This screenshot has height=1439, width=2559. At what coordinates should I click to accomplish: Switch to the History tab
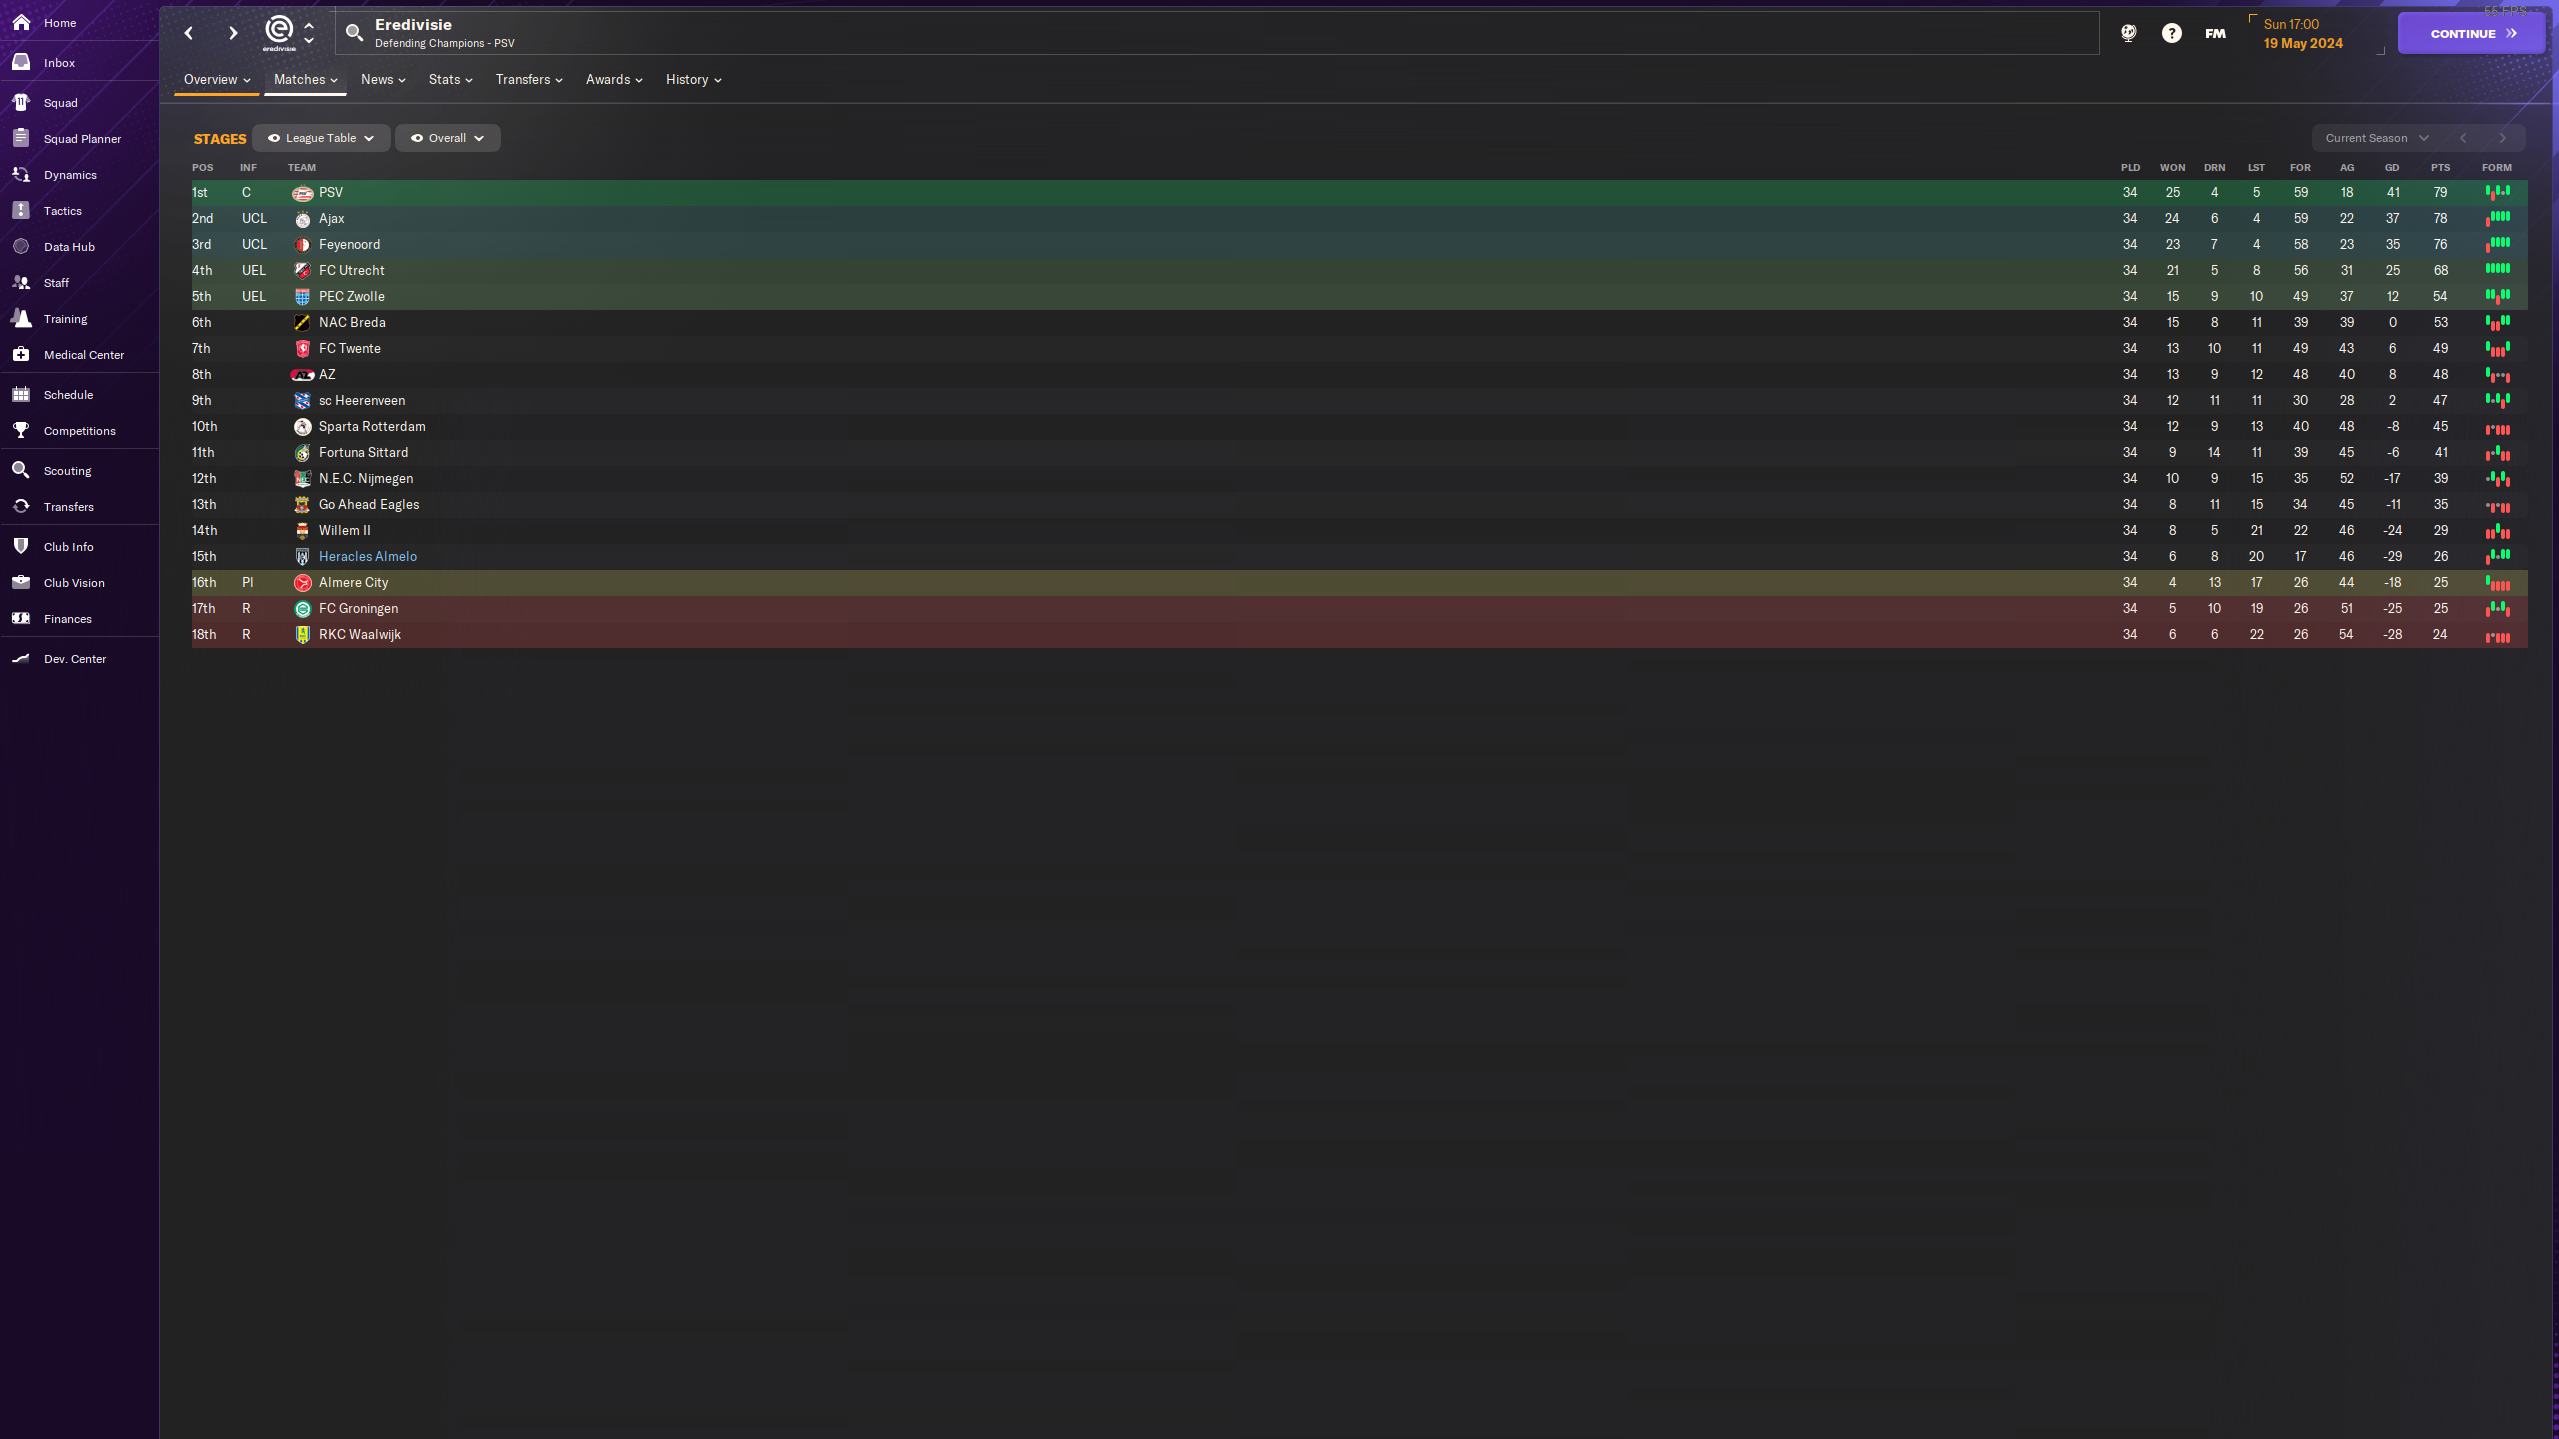(692, 79)
